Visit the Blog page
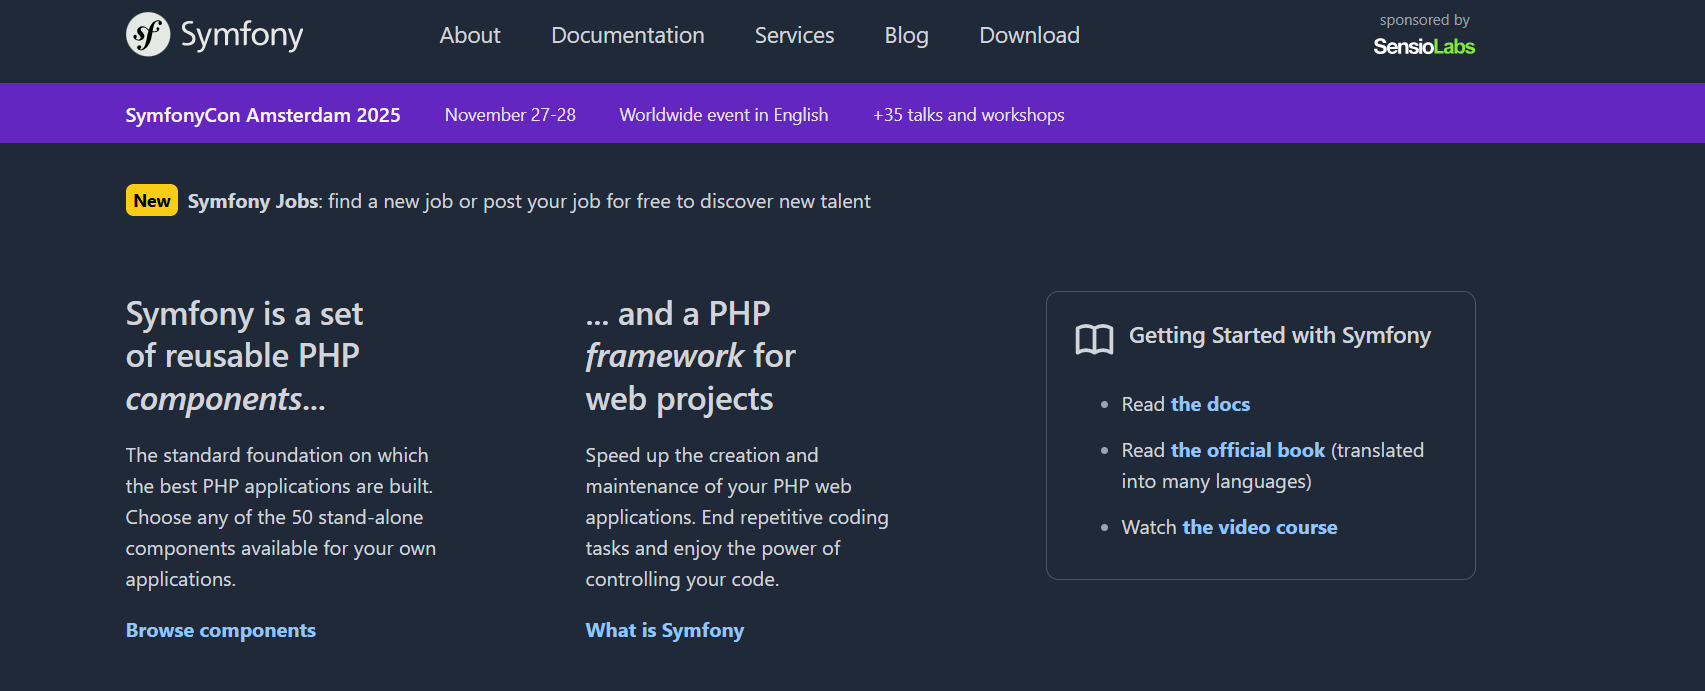1705x691 pixels. pos(906,36)
